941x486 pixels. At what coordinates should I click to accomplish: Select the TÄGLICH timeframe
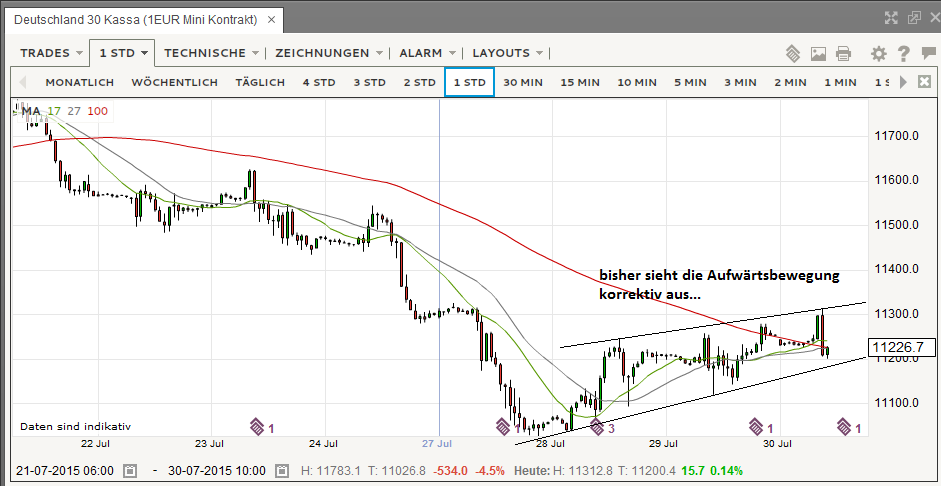(x=260, y=82)
